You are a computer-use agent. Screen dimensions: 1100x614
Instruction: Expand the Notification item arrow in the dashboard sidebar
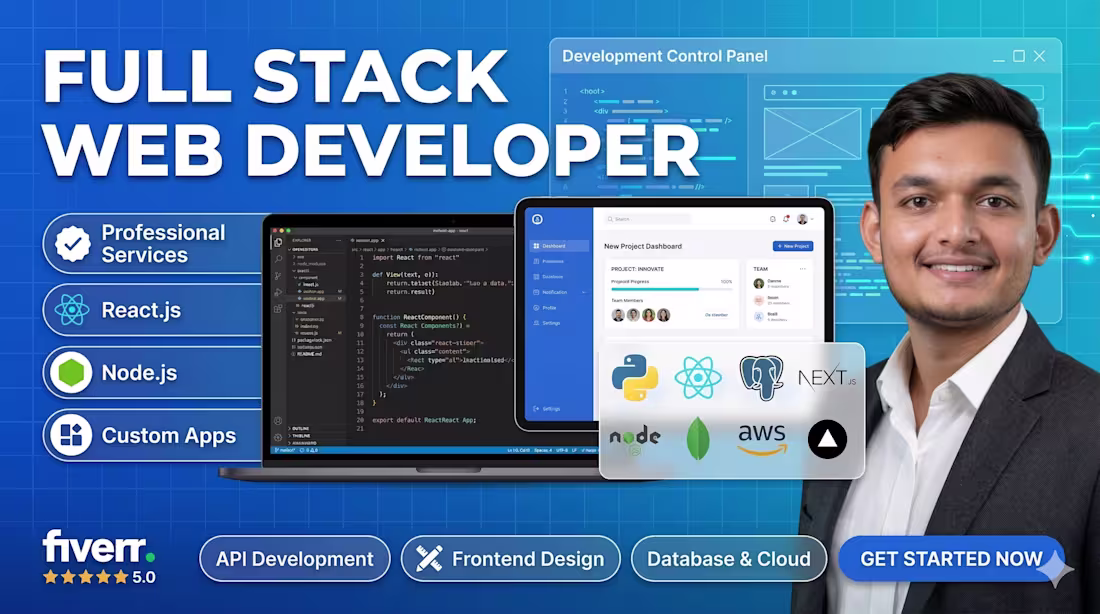[x=584, y=292]
